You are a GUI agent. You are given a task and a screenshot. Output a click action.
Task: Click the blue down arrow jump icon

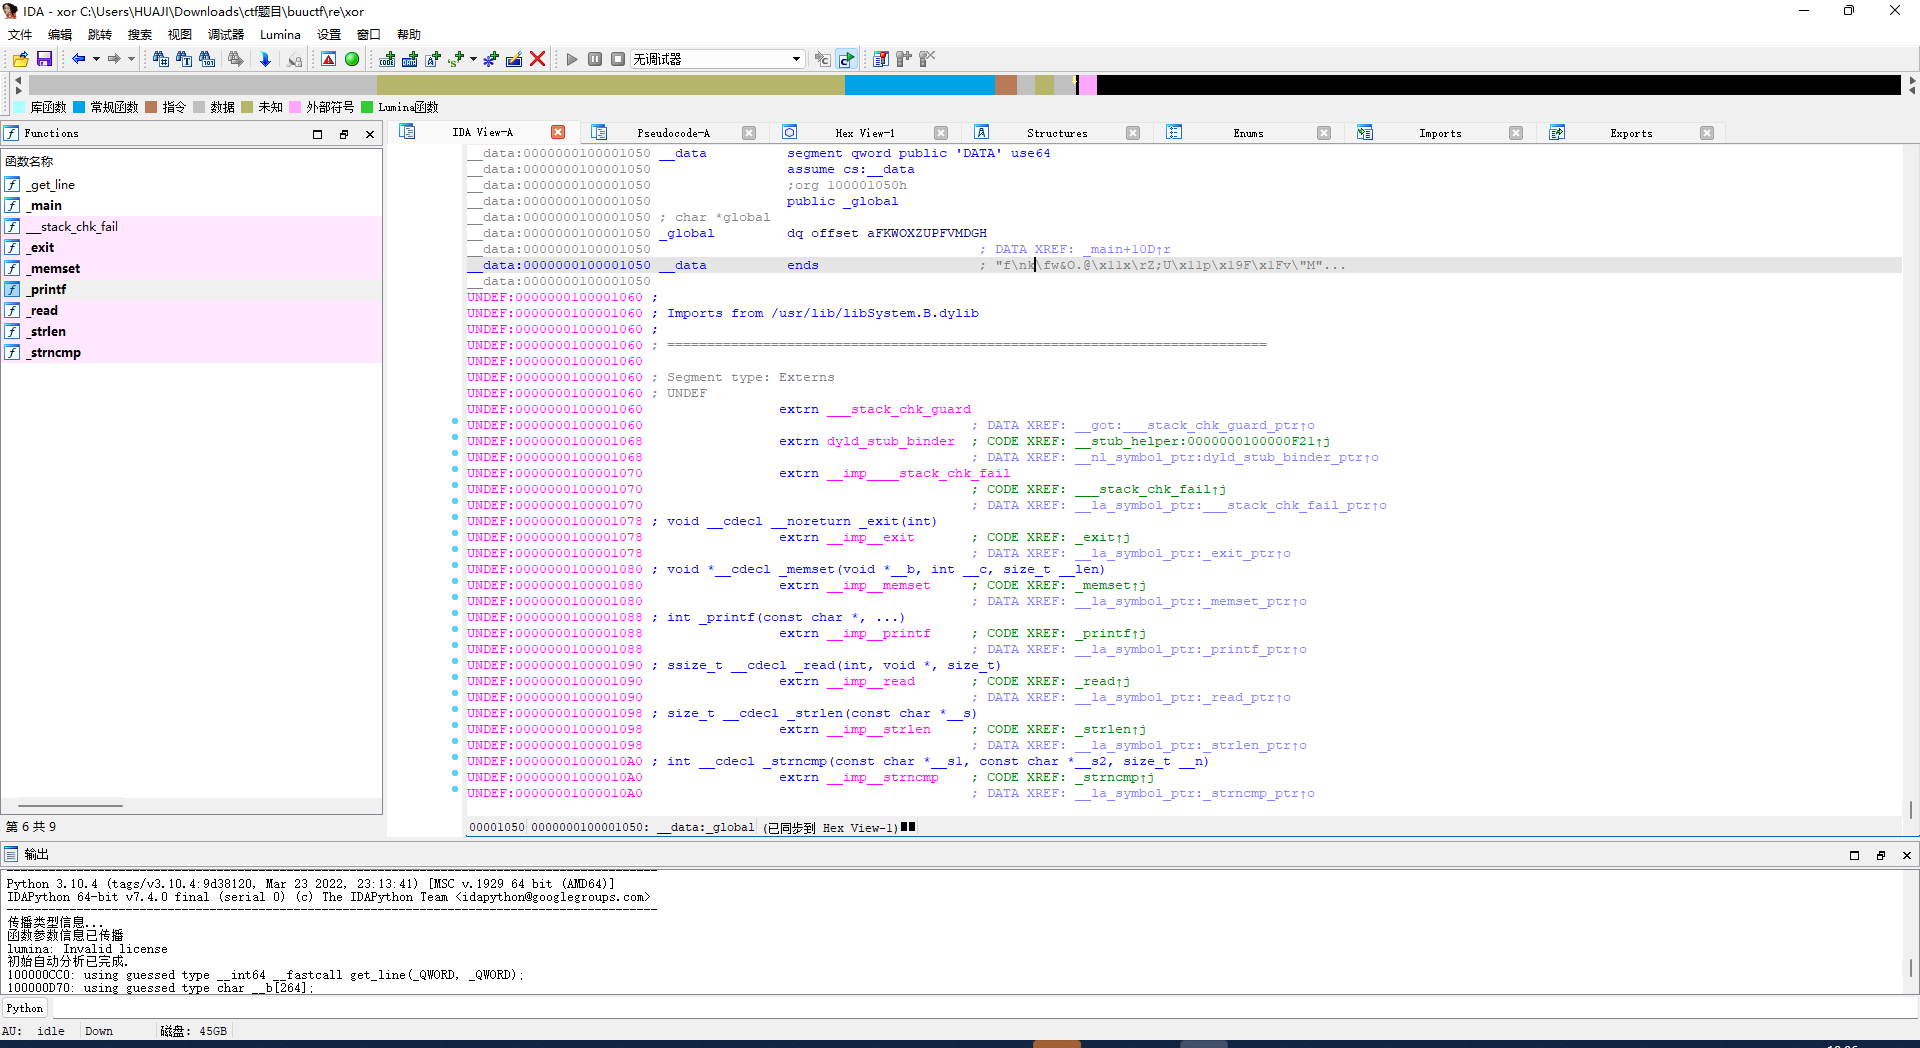coord(265,59)
